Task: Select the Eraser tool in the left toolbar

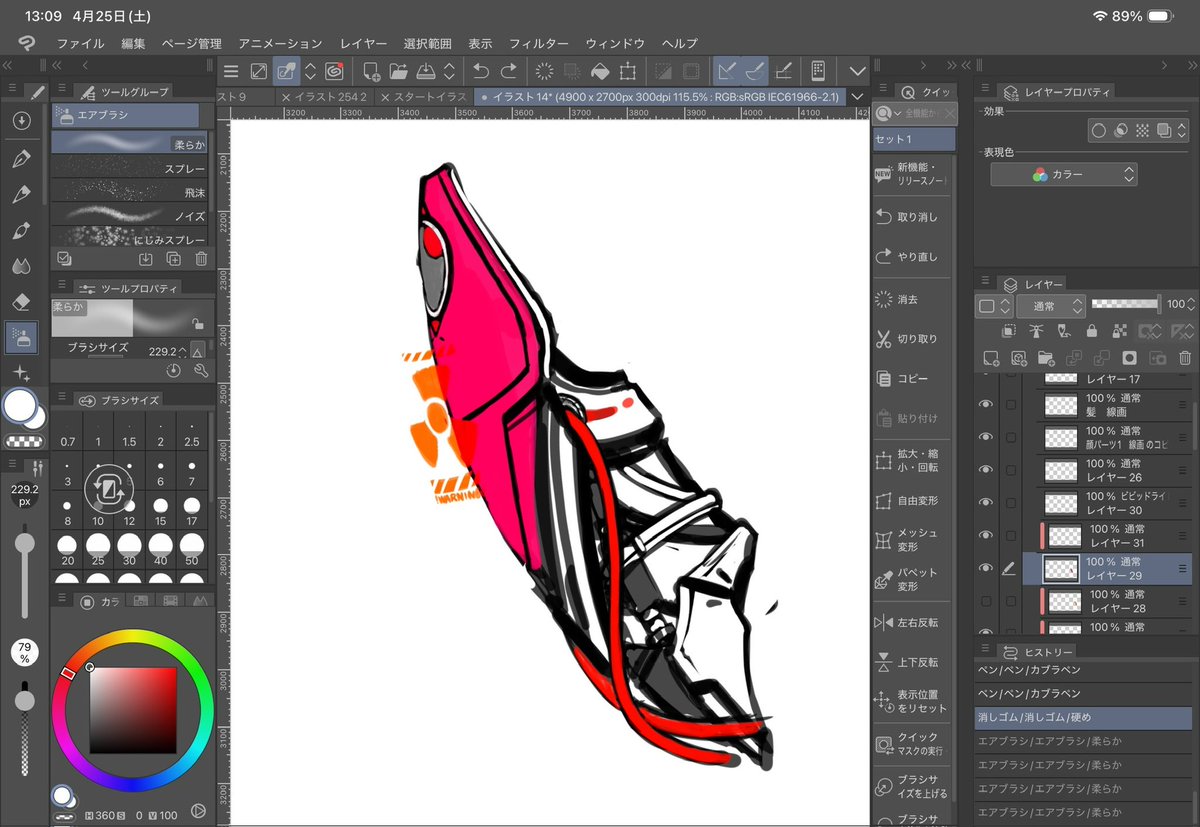Action: coord(21,301)
